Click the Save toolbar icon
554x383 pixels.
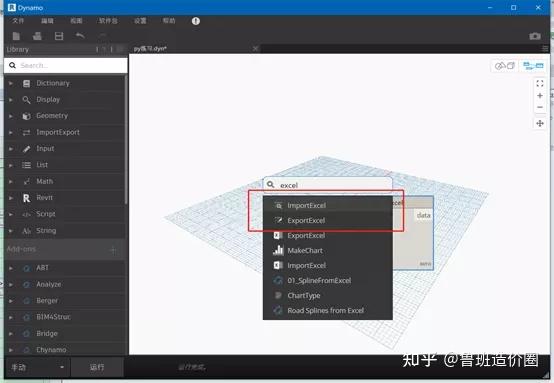(59, 36)
